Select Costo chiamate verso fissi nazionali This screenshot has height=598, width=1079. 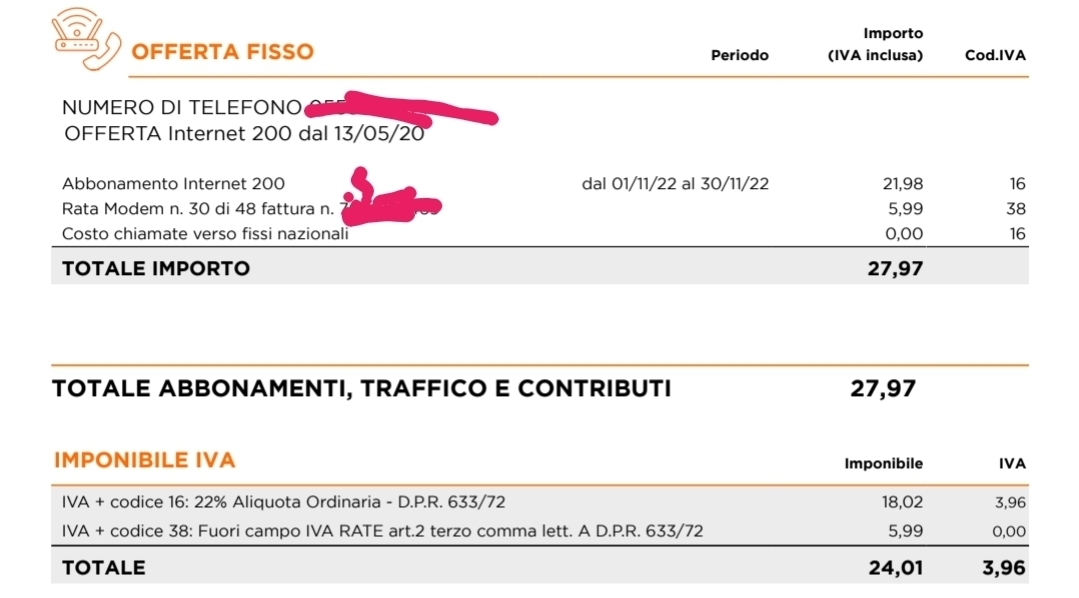click(205, 234)
